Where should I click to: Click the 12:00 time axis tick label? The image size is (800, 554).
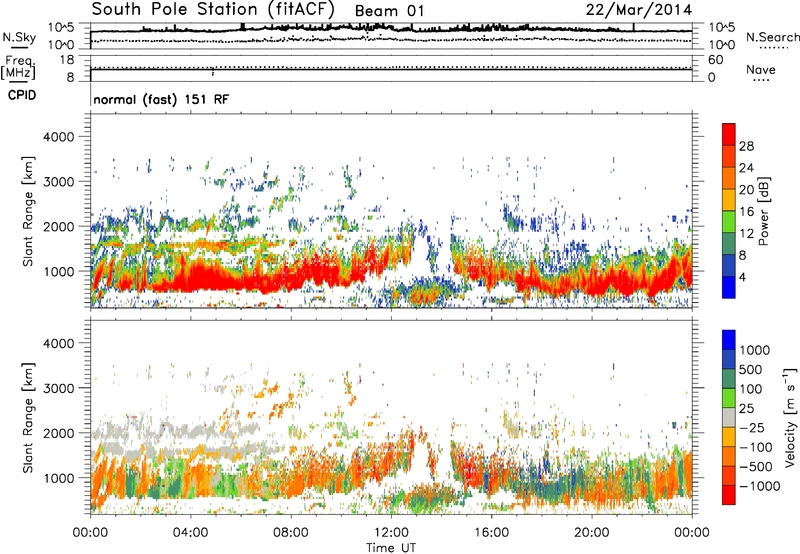pyautogui.click(x=391, y=533)
